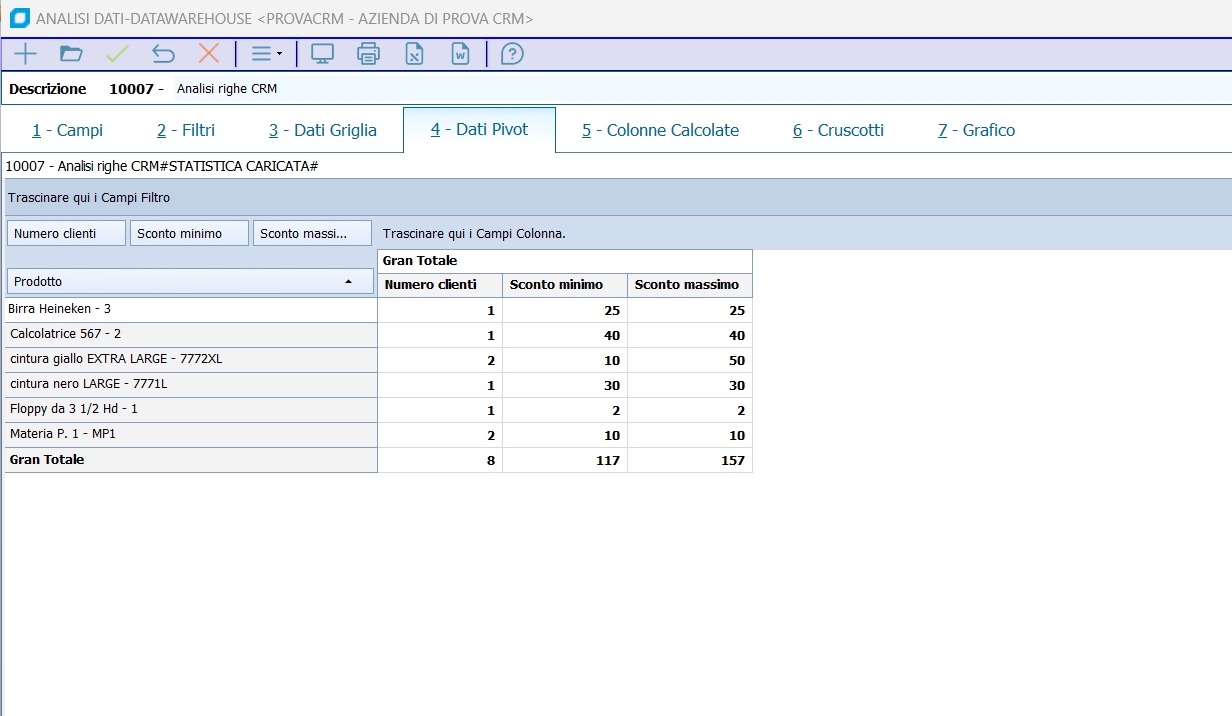Open record with the folder icon
Viewport: 1232px width, 716px height.
(x=71, y=54)
